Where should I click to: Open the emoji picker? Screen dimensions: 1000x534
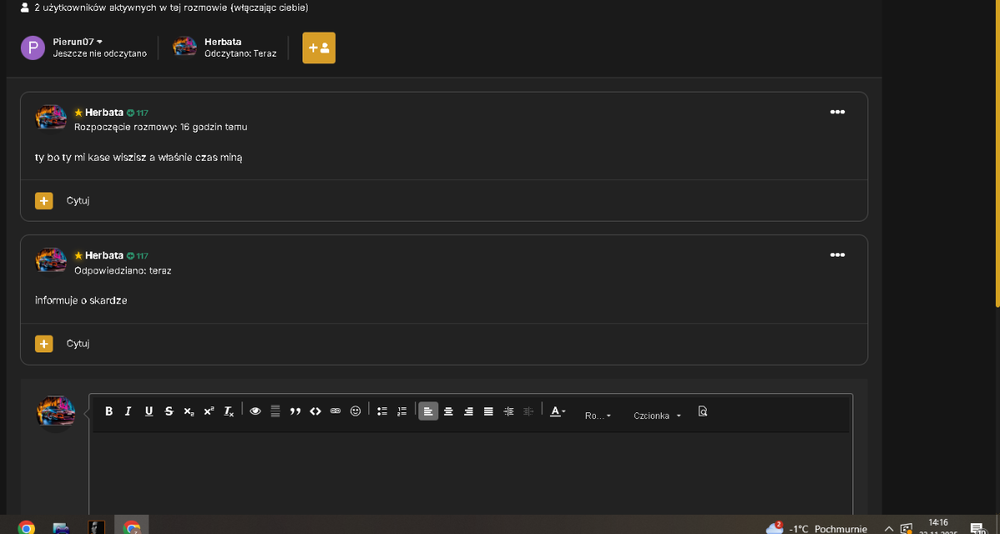click(356, 412)
